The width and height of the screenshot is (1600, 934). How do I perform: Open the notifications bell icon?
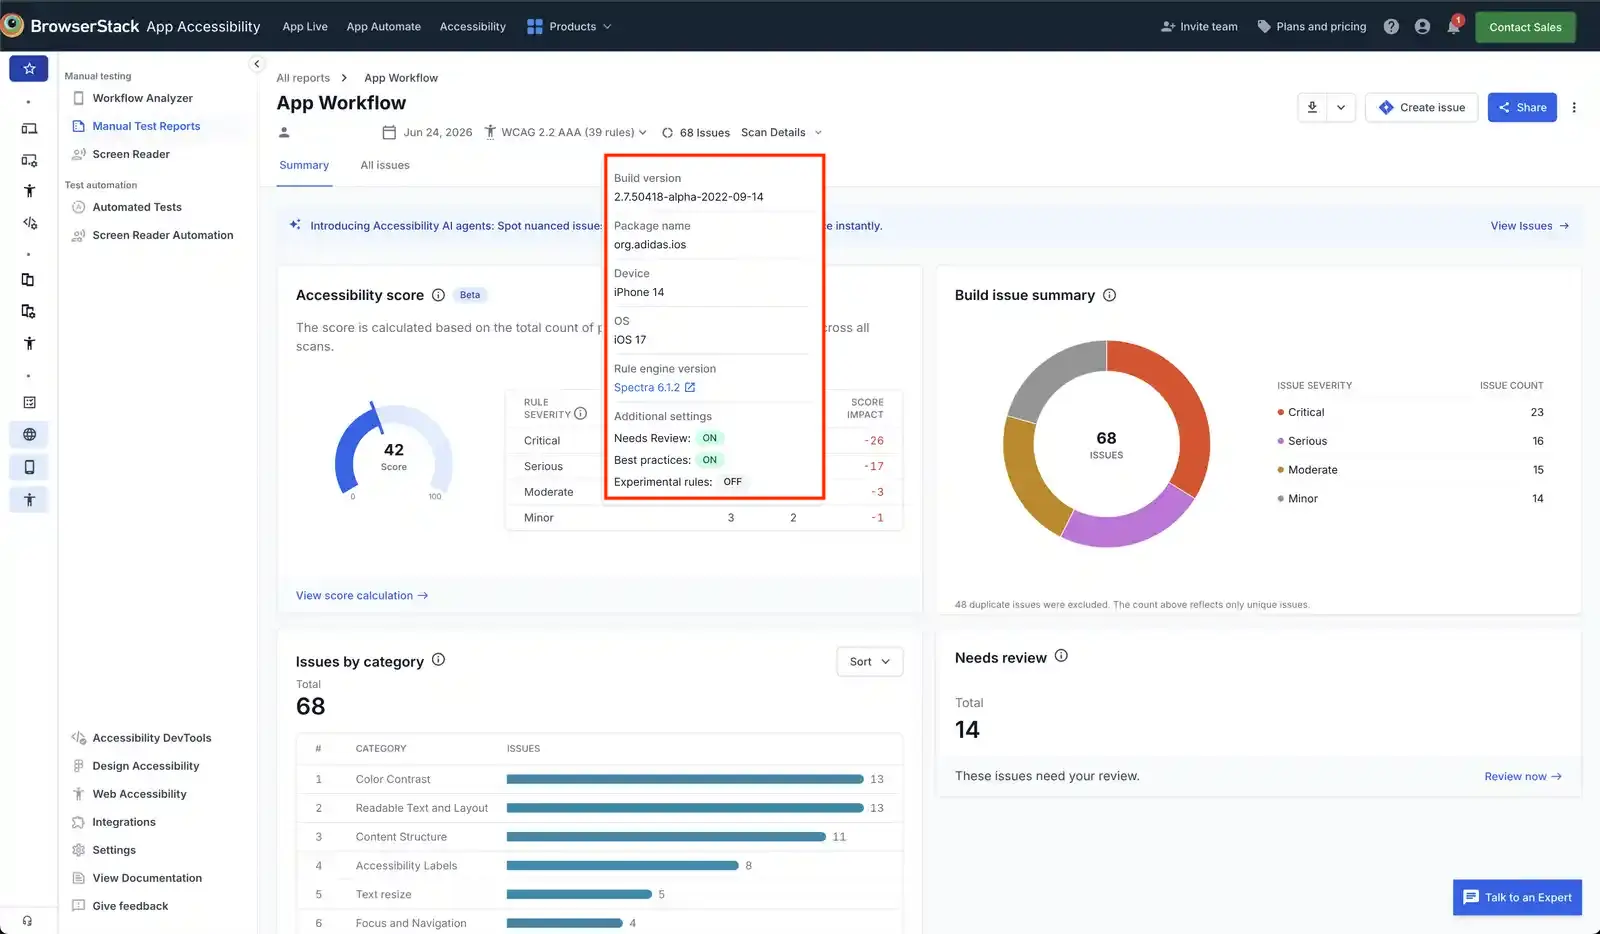pos(1453,27)
